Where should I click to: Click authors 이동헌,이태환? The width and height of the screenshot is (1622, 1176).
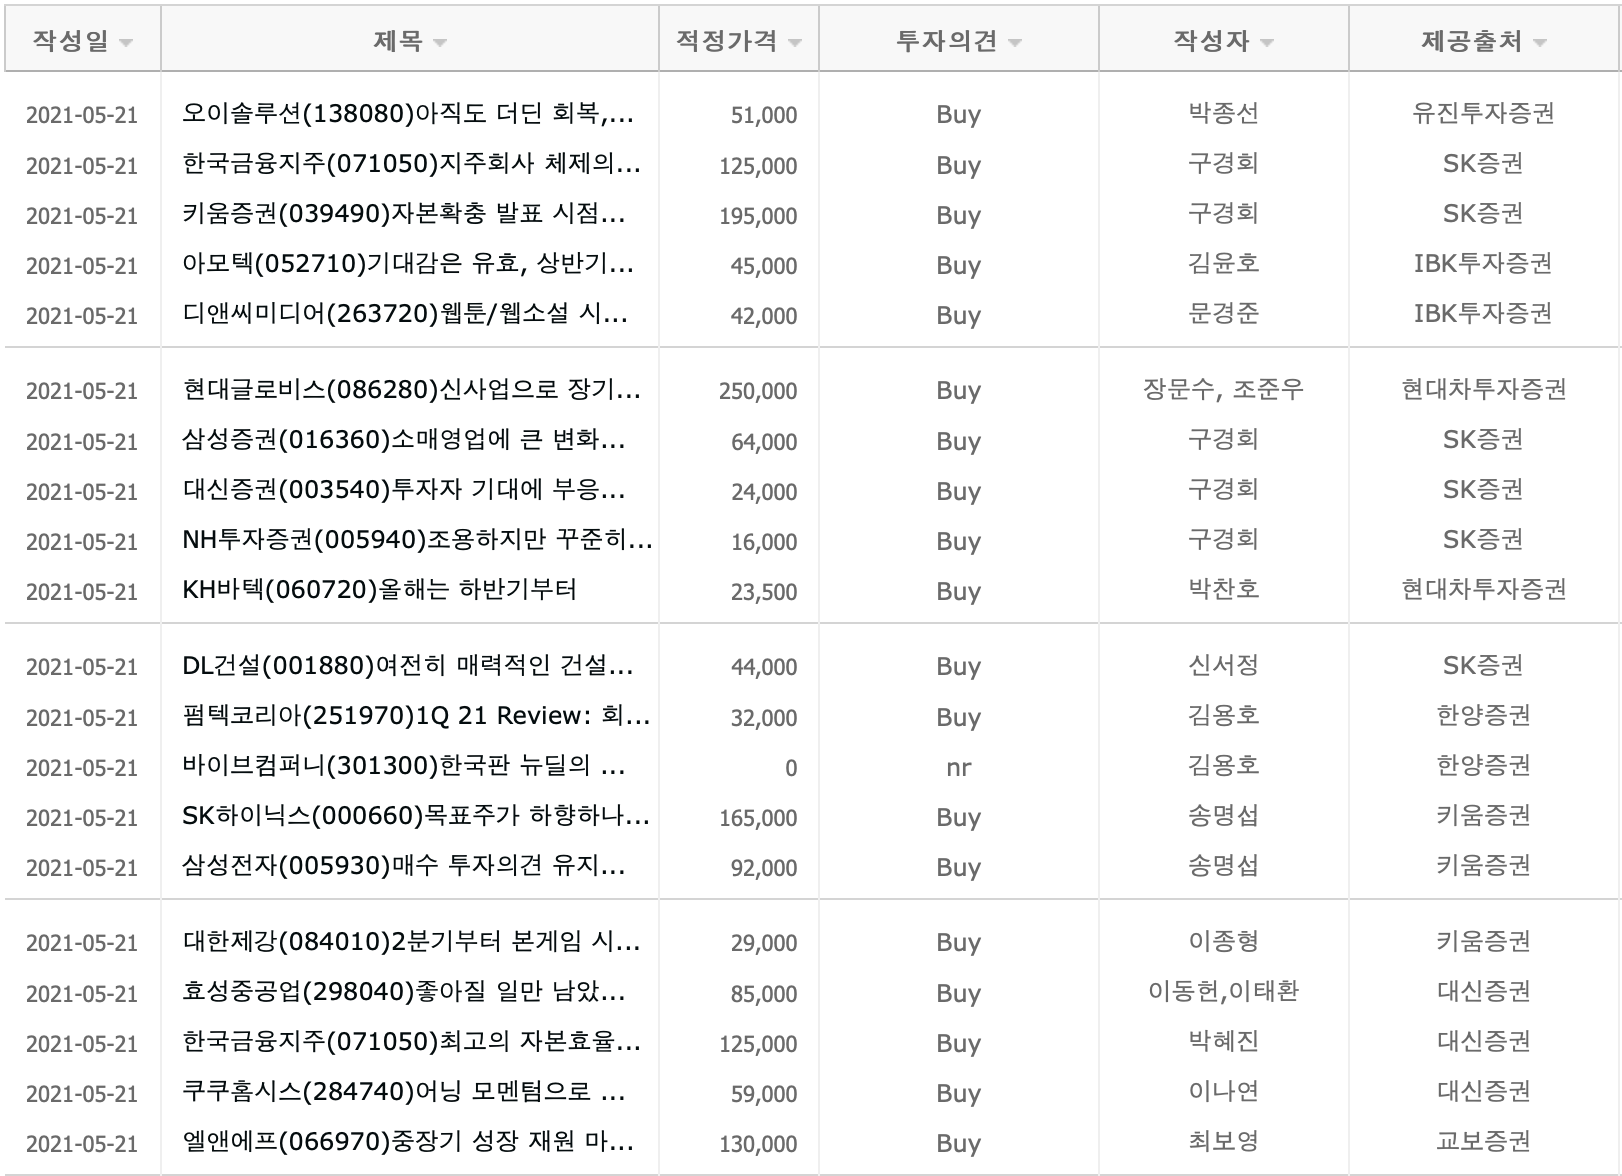(1223, 991)
